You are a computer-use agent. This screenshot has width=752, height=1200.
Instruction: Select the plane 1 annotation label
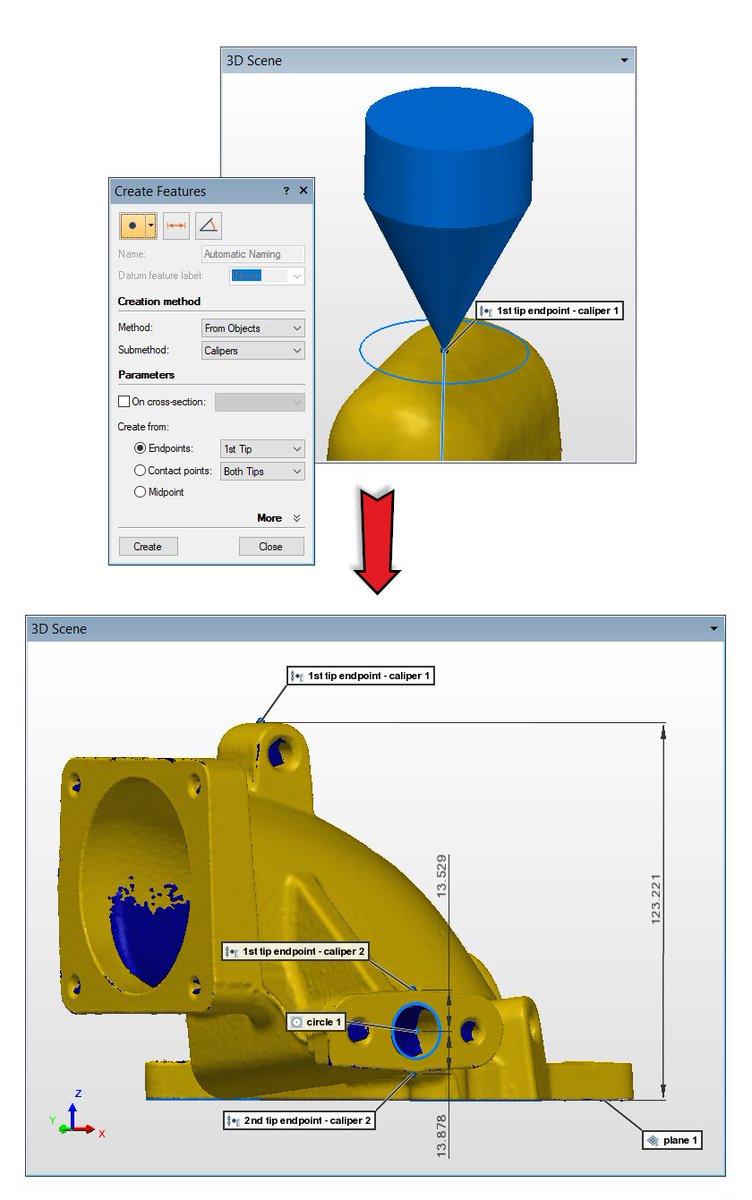click(672, 1140)
